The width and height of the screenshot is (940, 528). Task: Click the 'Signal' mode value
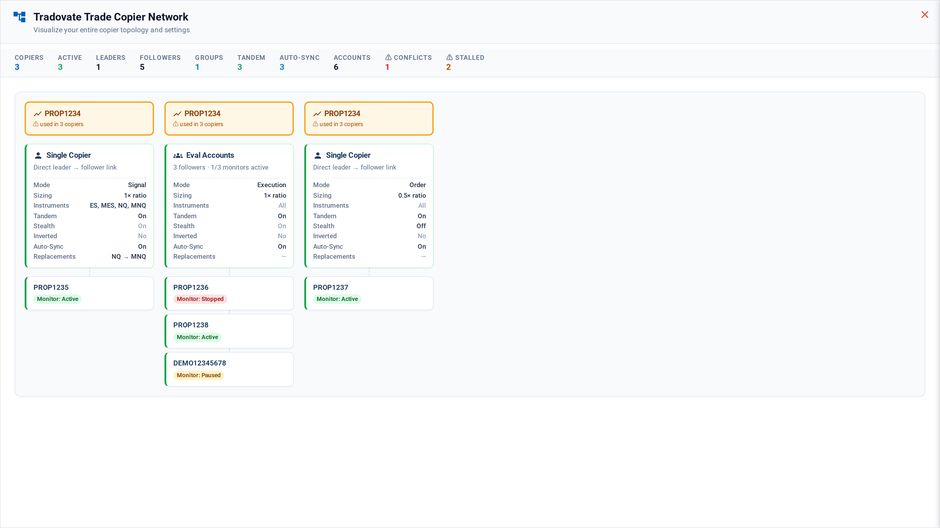tap(137, 185)
